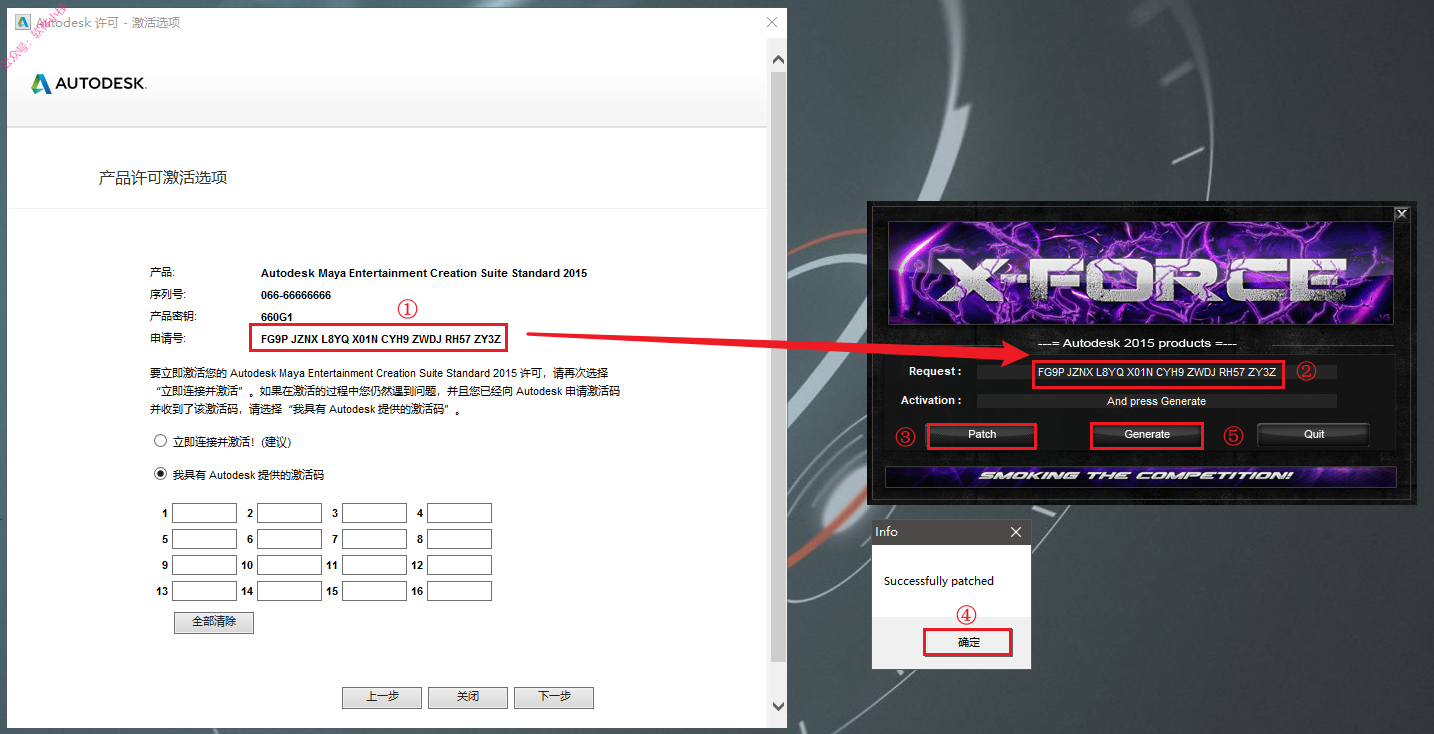The height and width of the screenshot is (734, 1434).
Task: Click activation code field 6
Action: click(289, 539)
